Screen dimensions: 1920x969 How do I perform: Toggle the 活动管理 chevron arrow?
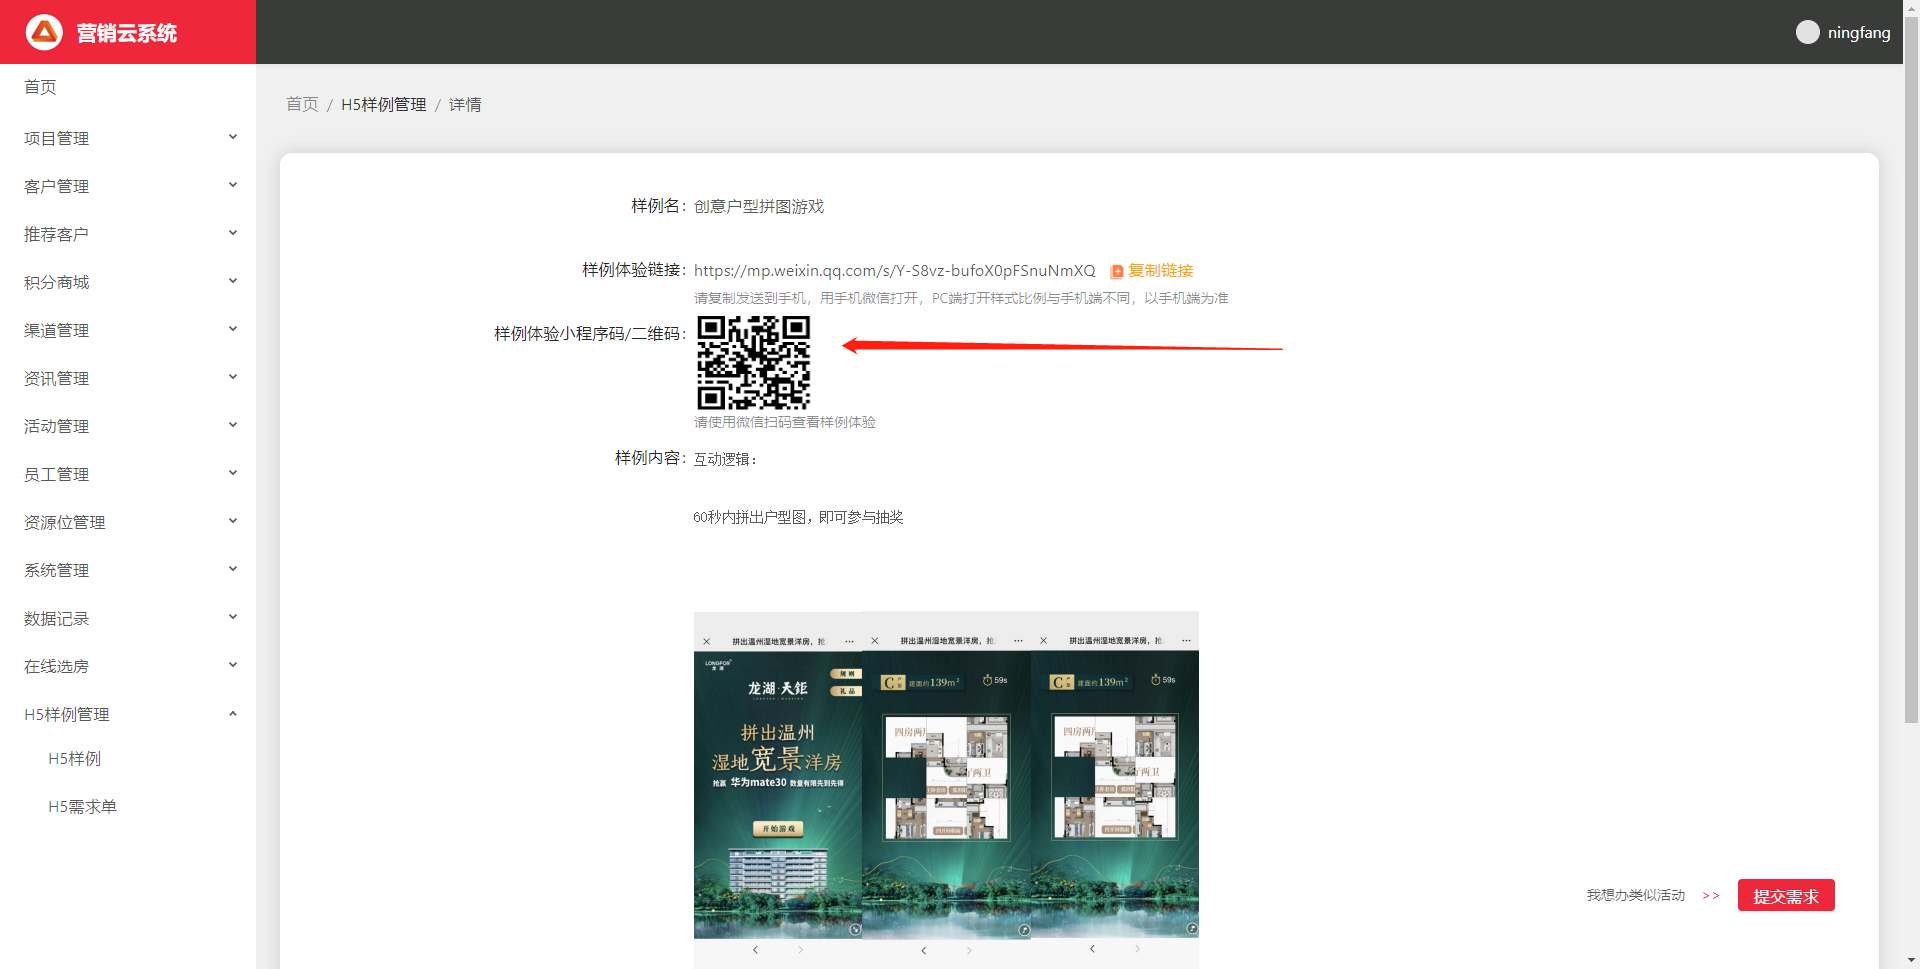233,425
